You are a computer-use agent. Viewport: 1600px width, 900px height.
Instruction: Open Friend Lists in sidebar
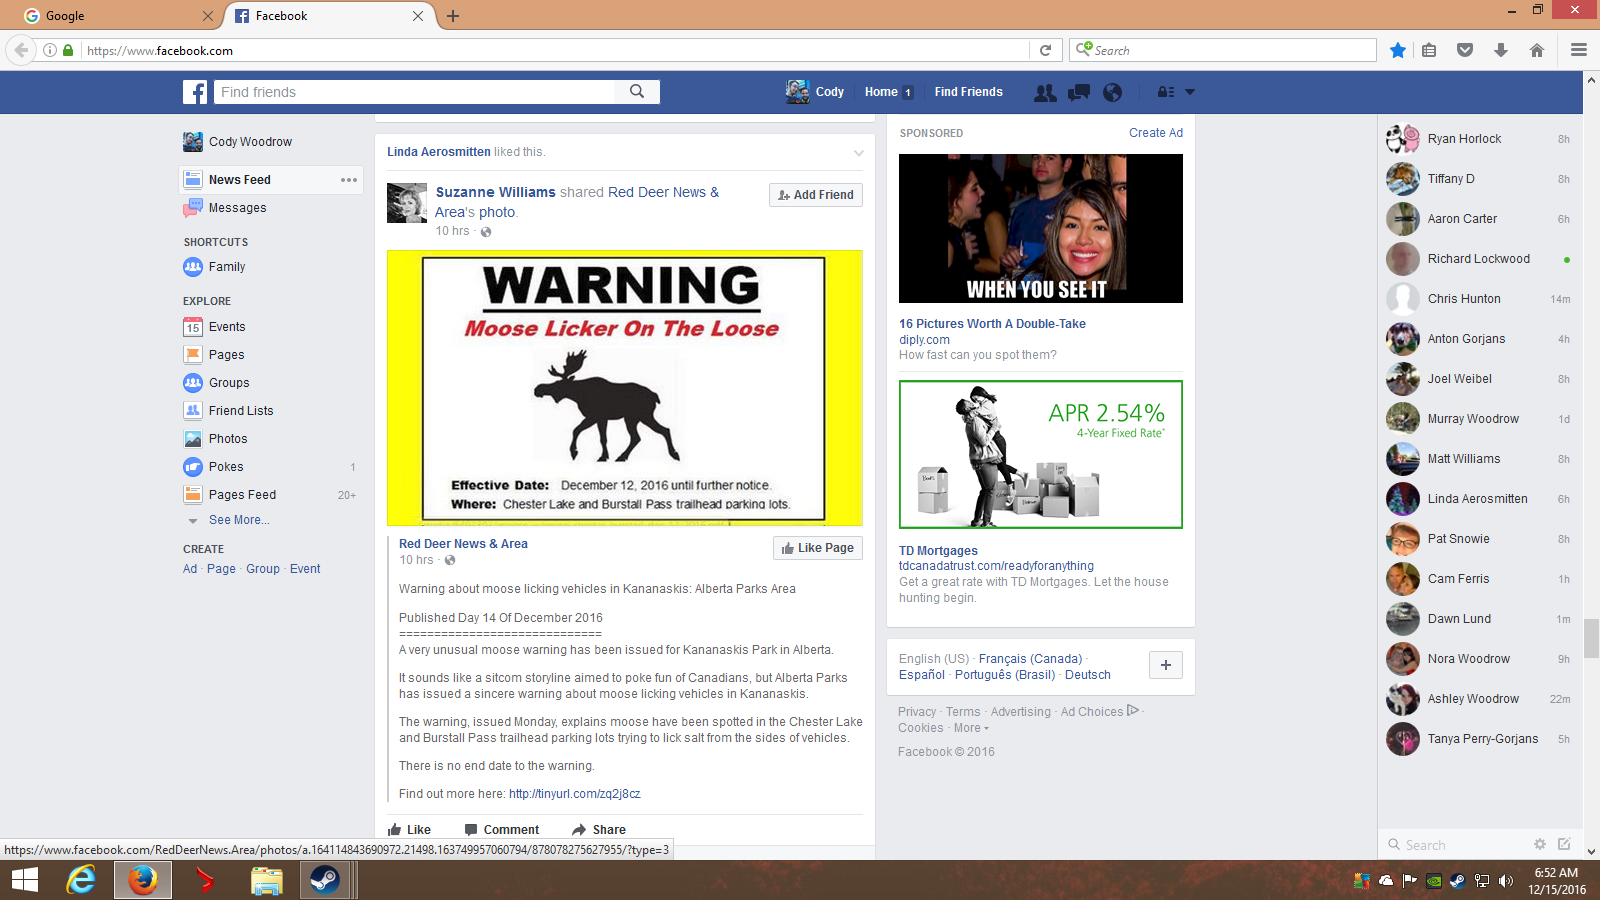coord(241,411)
